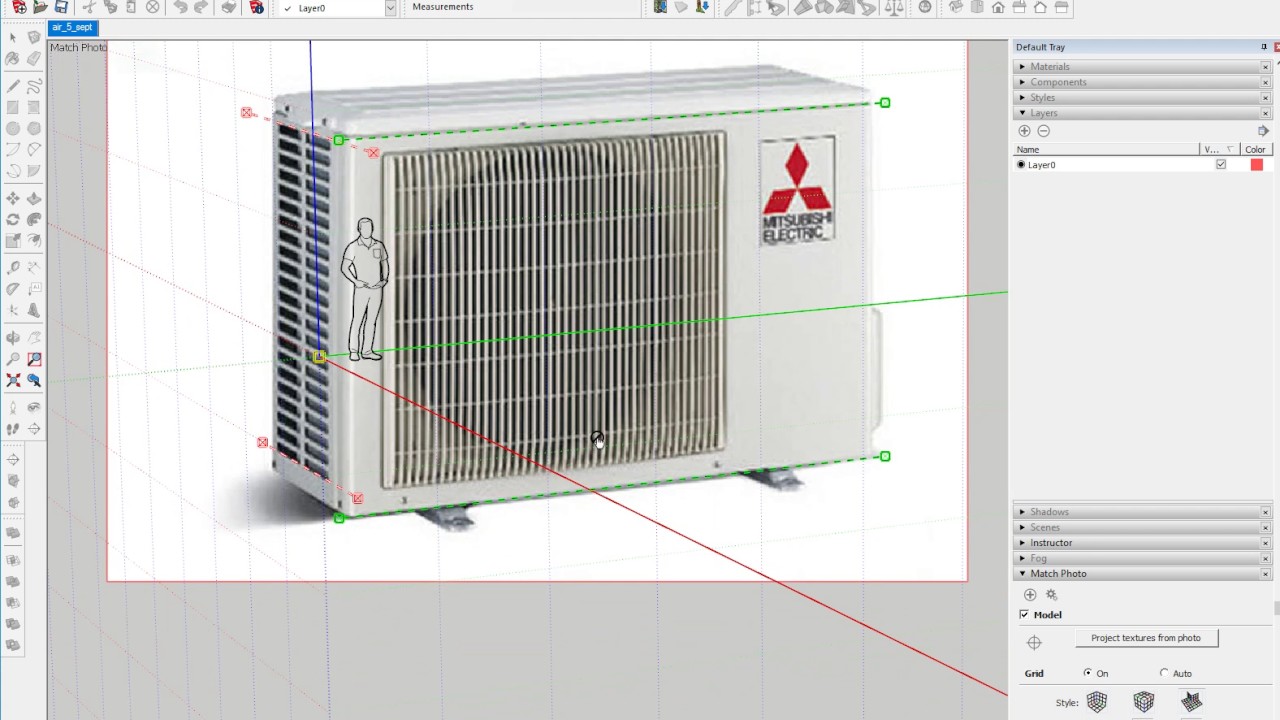Open an existing model file
The image size is (1280, 720).
pyautogui.click(x=40, y=7)
